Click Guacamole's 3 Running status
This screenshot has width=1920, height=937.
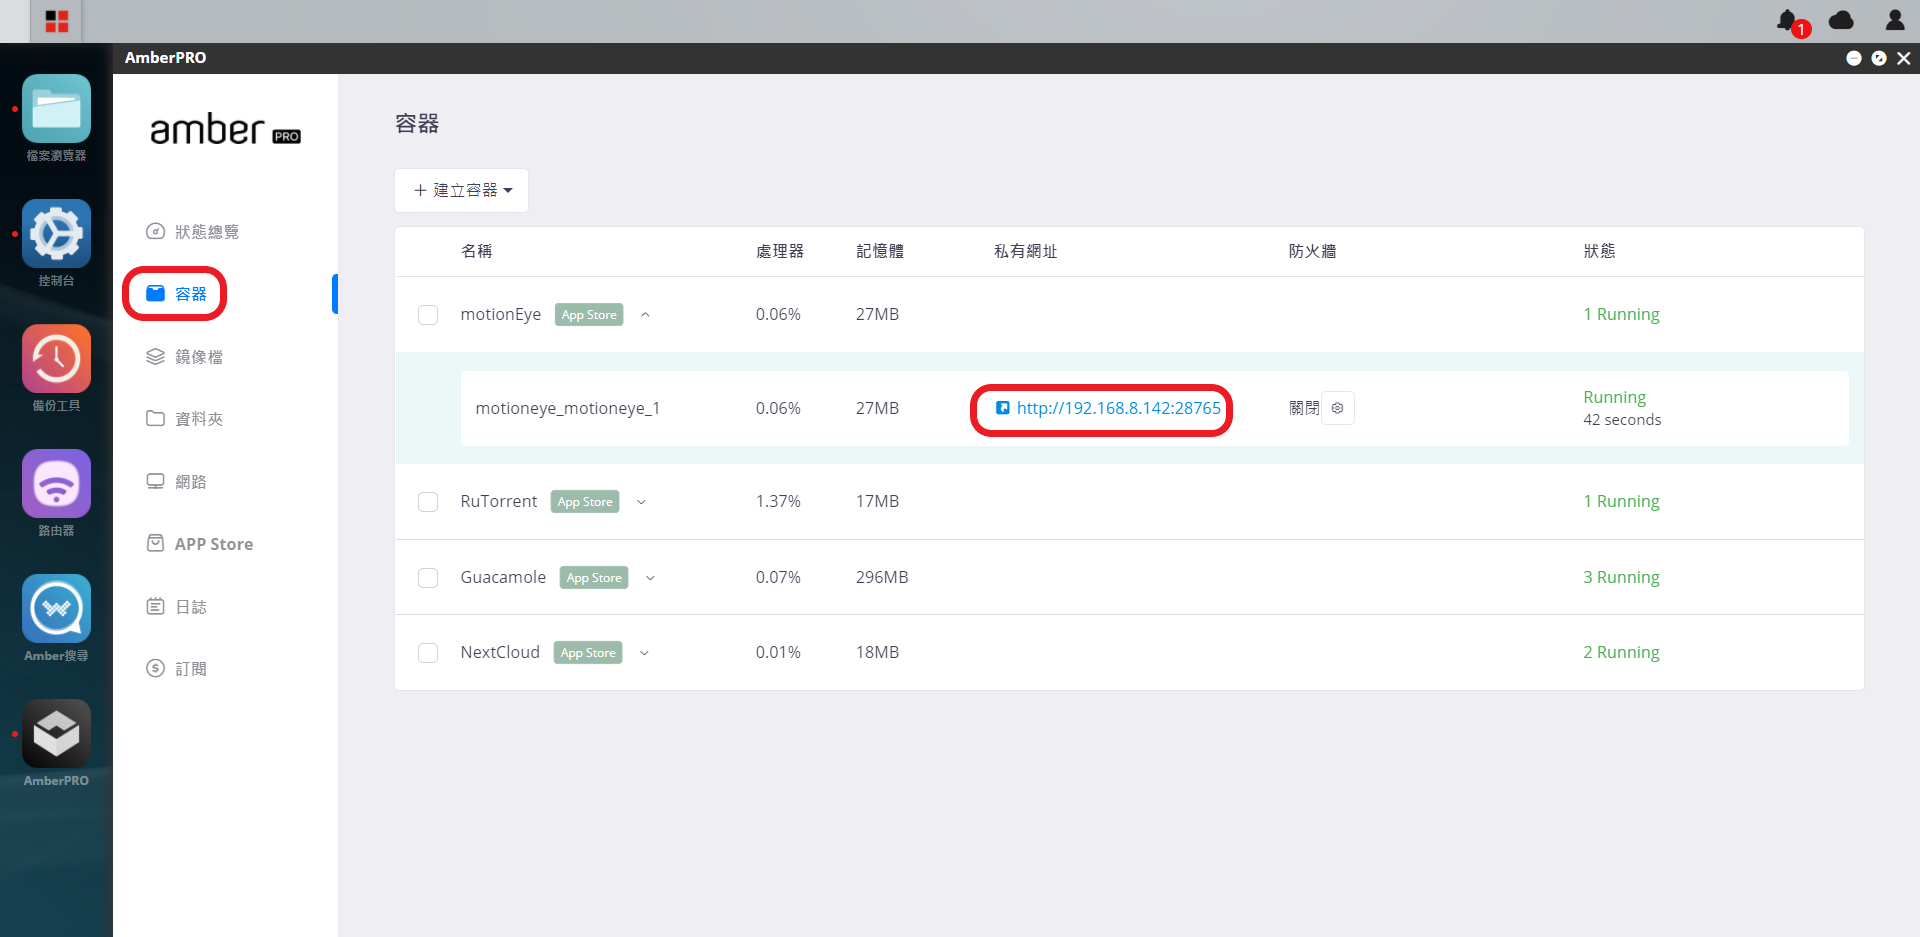pos(1621,577)
